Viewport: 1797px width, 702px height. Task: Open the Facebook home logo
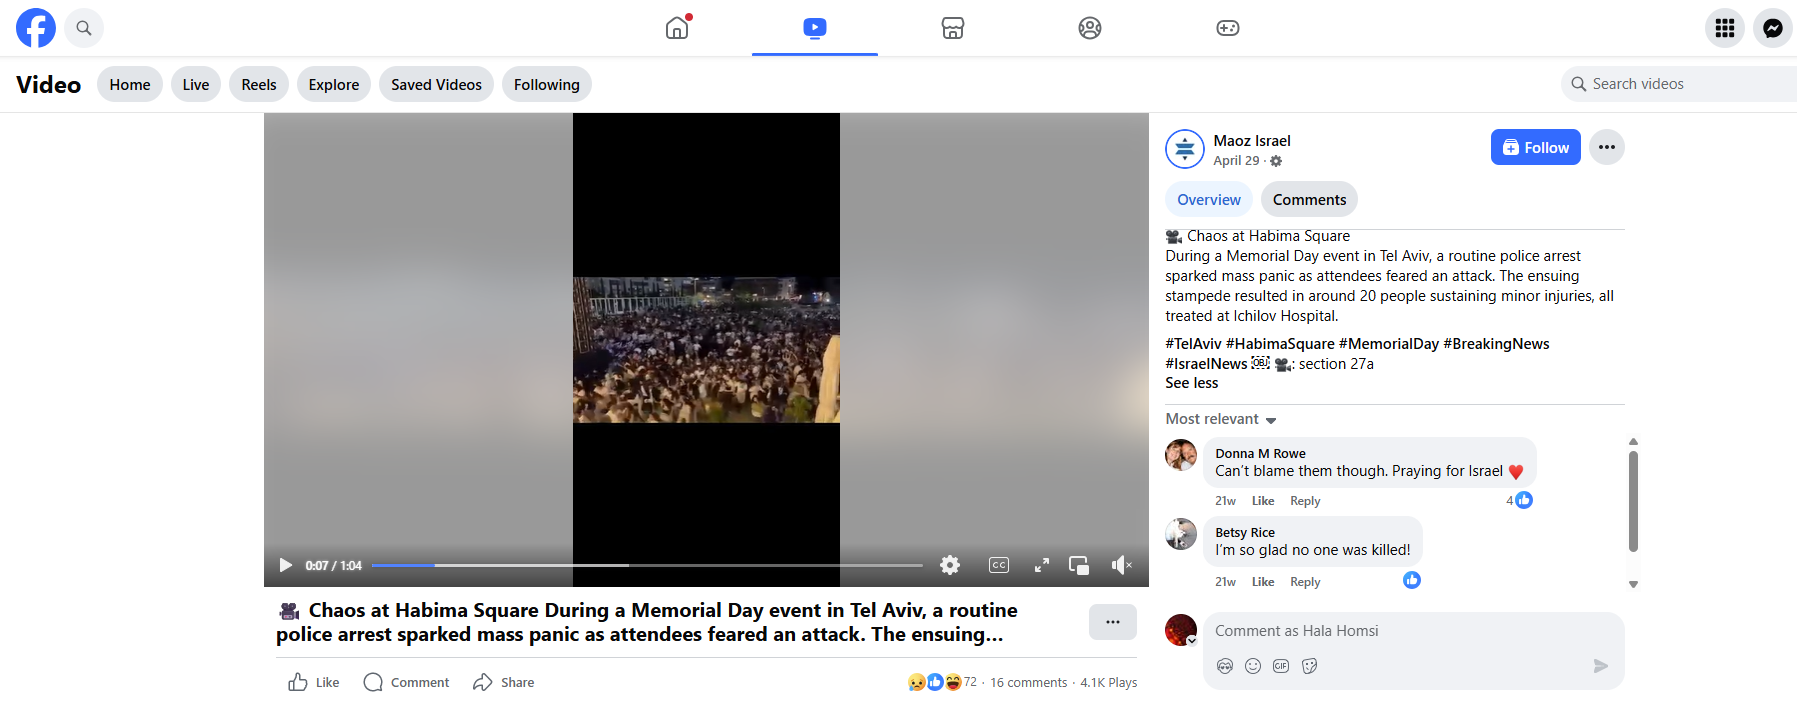[36, 28]
